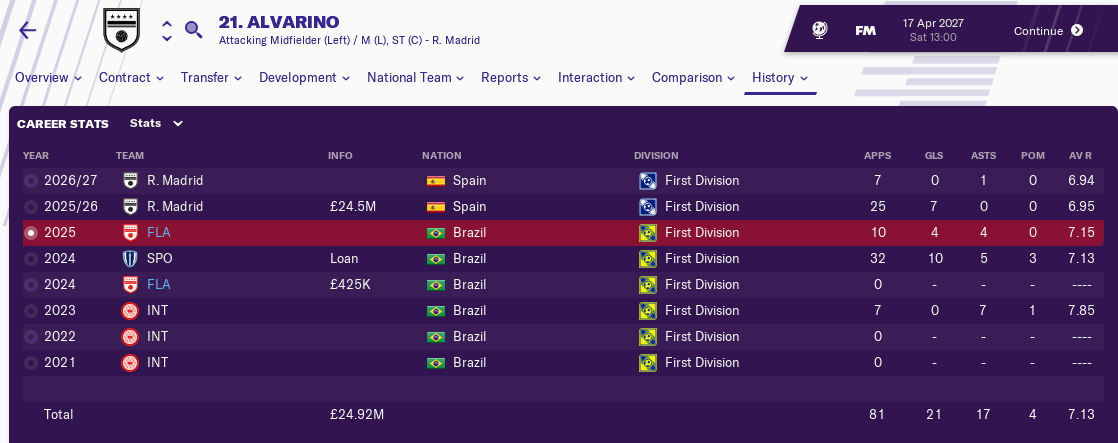Screen dimensions: 1118x443
Task: Expand the Development dropdown menu
Action: [304, 78]
